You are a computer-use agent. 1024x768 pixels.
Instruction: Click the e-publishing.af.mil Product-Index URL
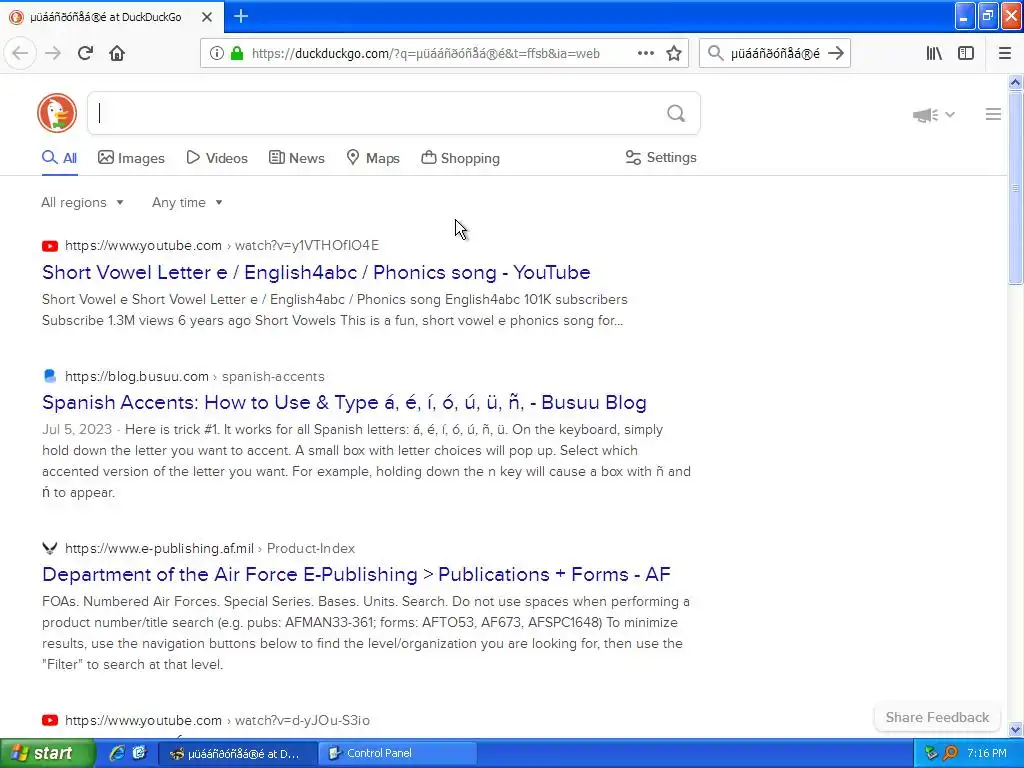click(210, 548)
